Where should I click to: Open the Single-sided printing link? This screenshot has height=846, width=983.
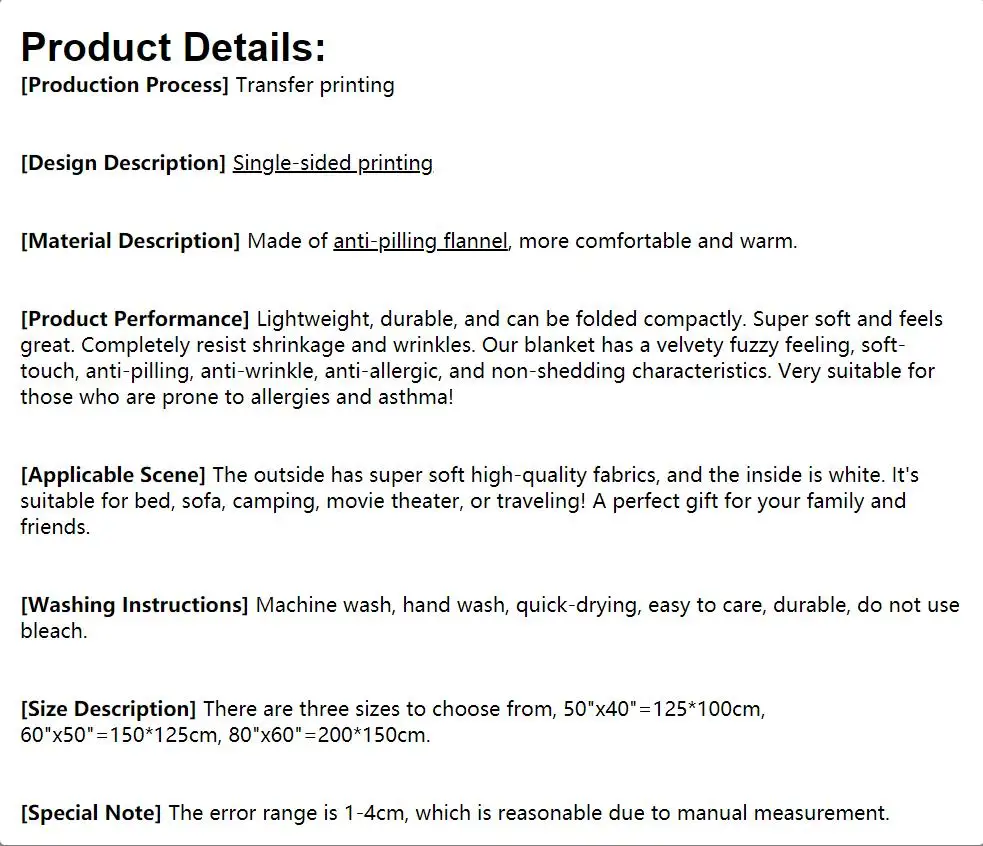[x=333, y=163]
